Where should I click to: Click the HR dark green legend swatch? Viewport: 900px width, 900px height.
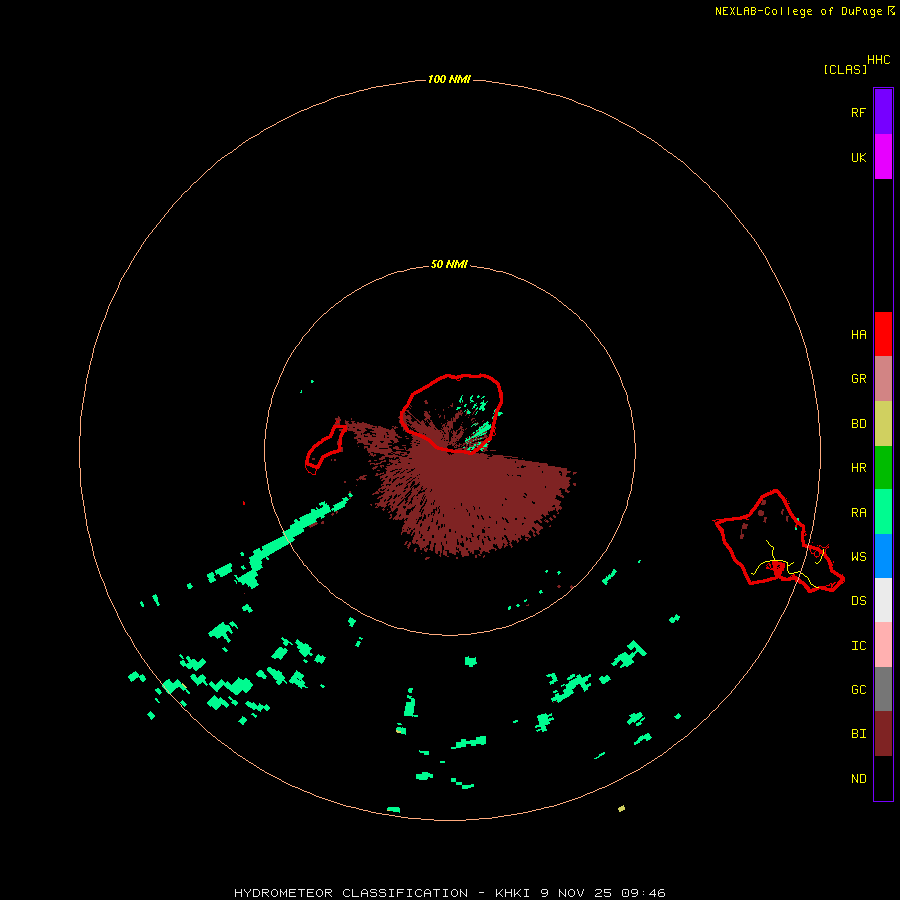(x=883, y=468)
